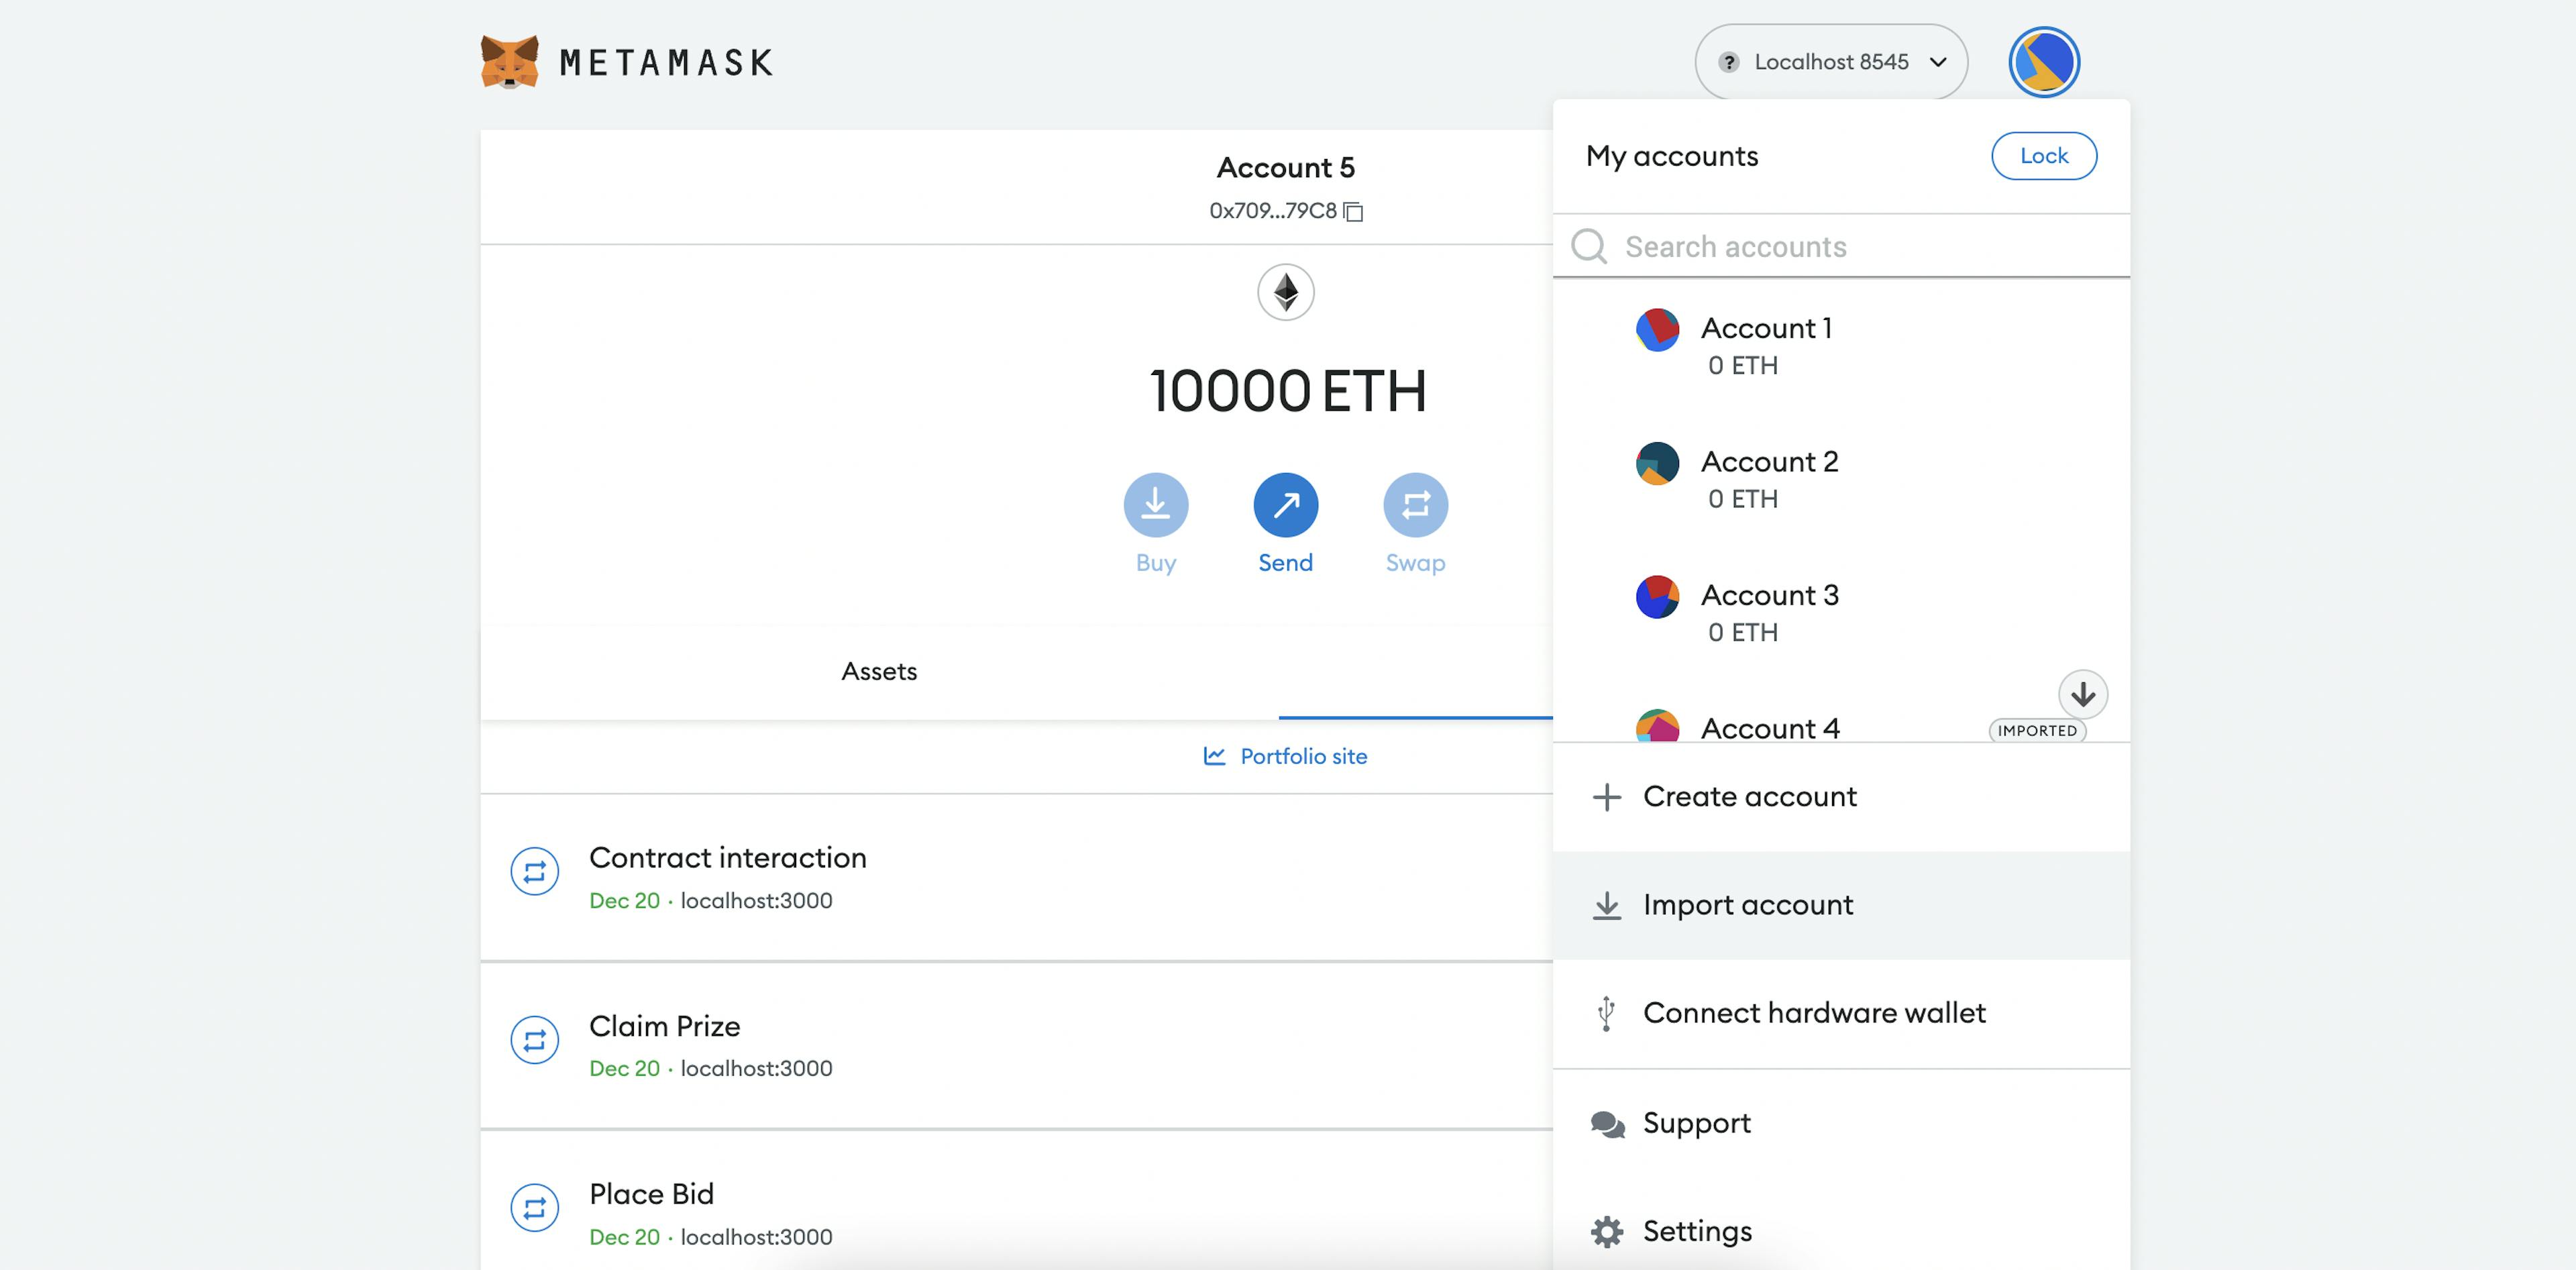The width and height of the screenshot is (2576, 1270).
Task: Lock the wallet with the Lock button
Action: click(2044, 156)
